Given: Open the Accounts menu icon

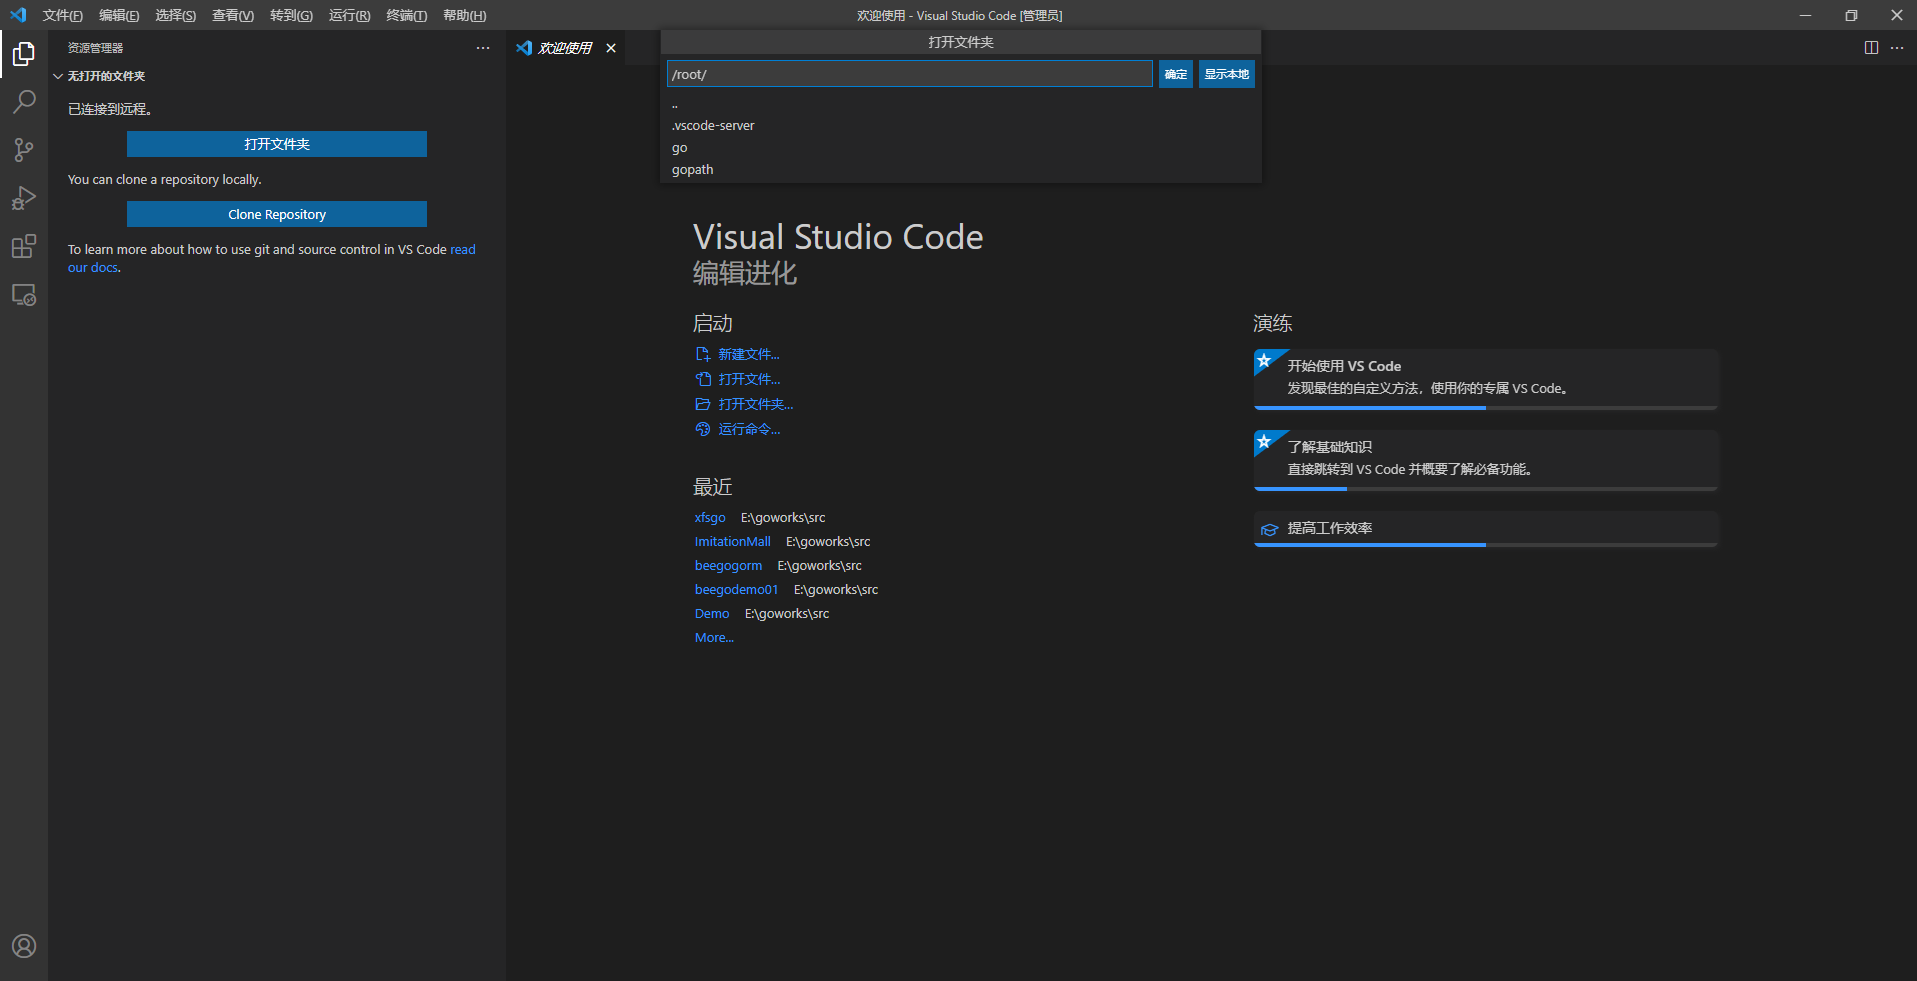Looking at the screenshot, I should click(x=24, y=946).
